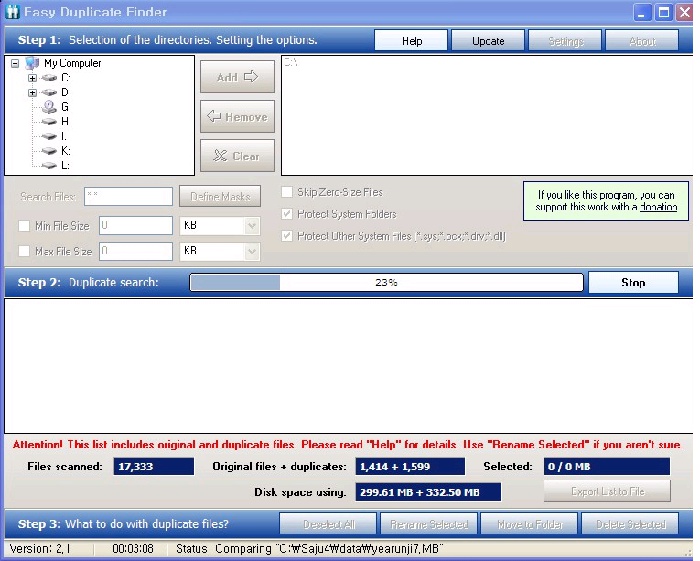Click the value 1,414 + 1,599
700x561 pixels.
pyautogui.click(x=410, y=466)
